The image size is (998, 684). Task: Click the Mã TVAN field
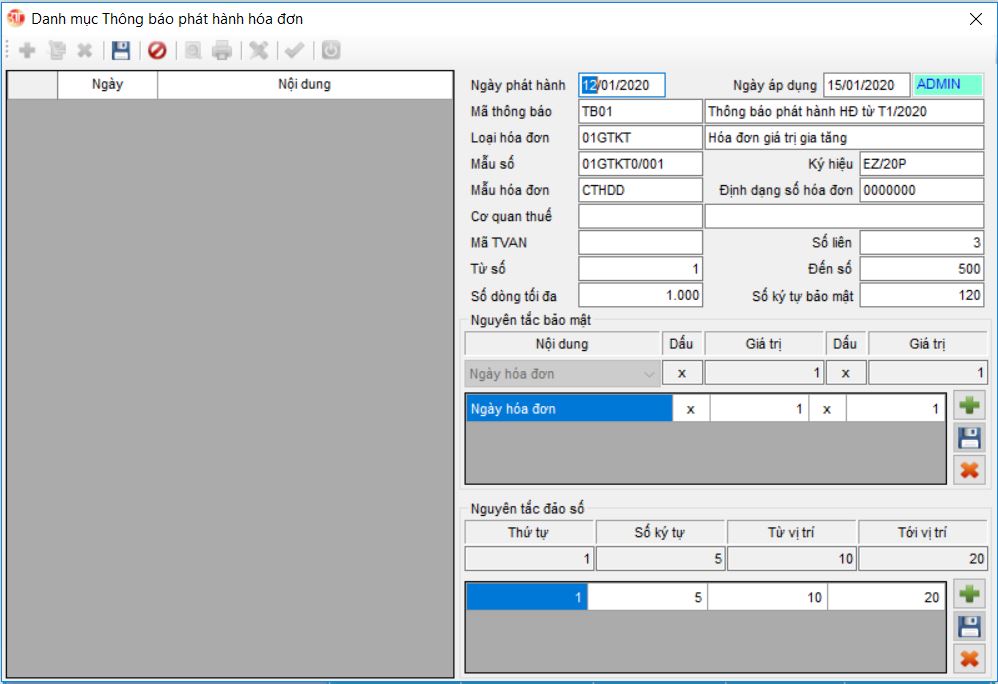[x=640, y=242]
